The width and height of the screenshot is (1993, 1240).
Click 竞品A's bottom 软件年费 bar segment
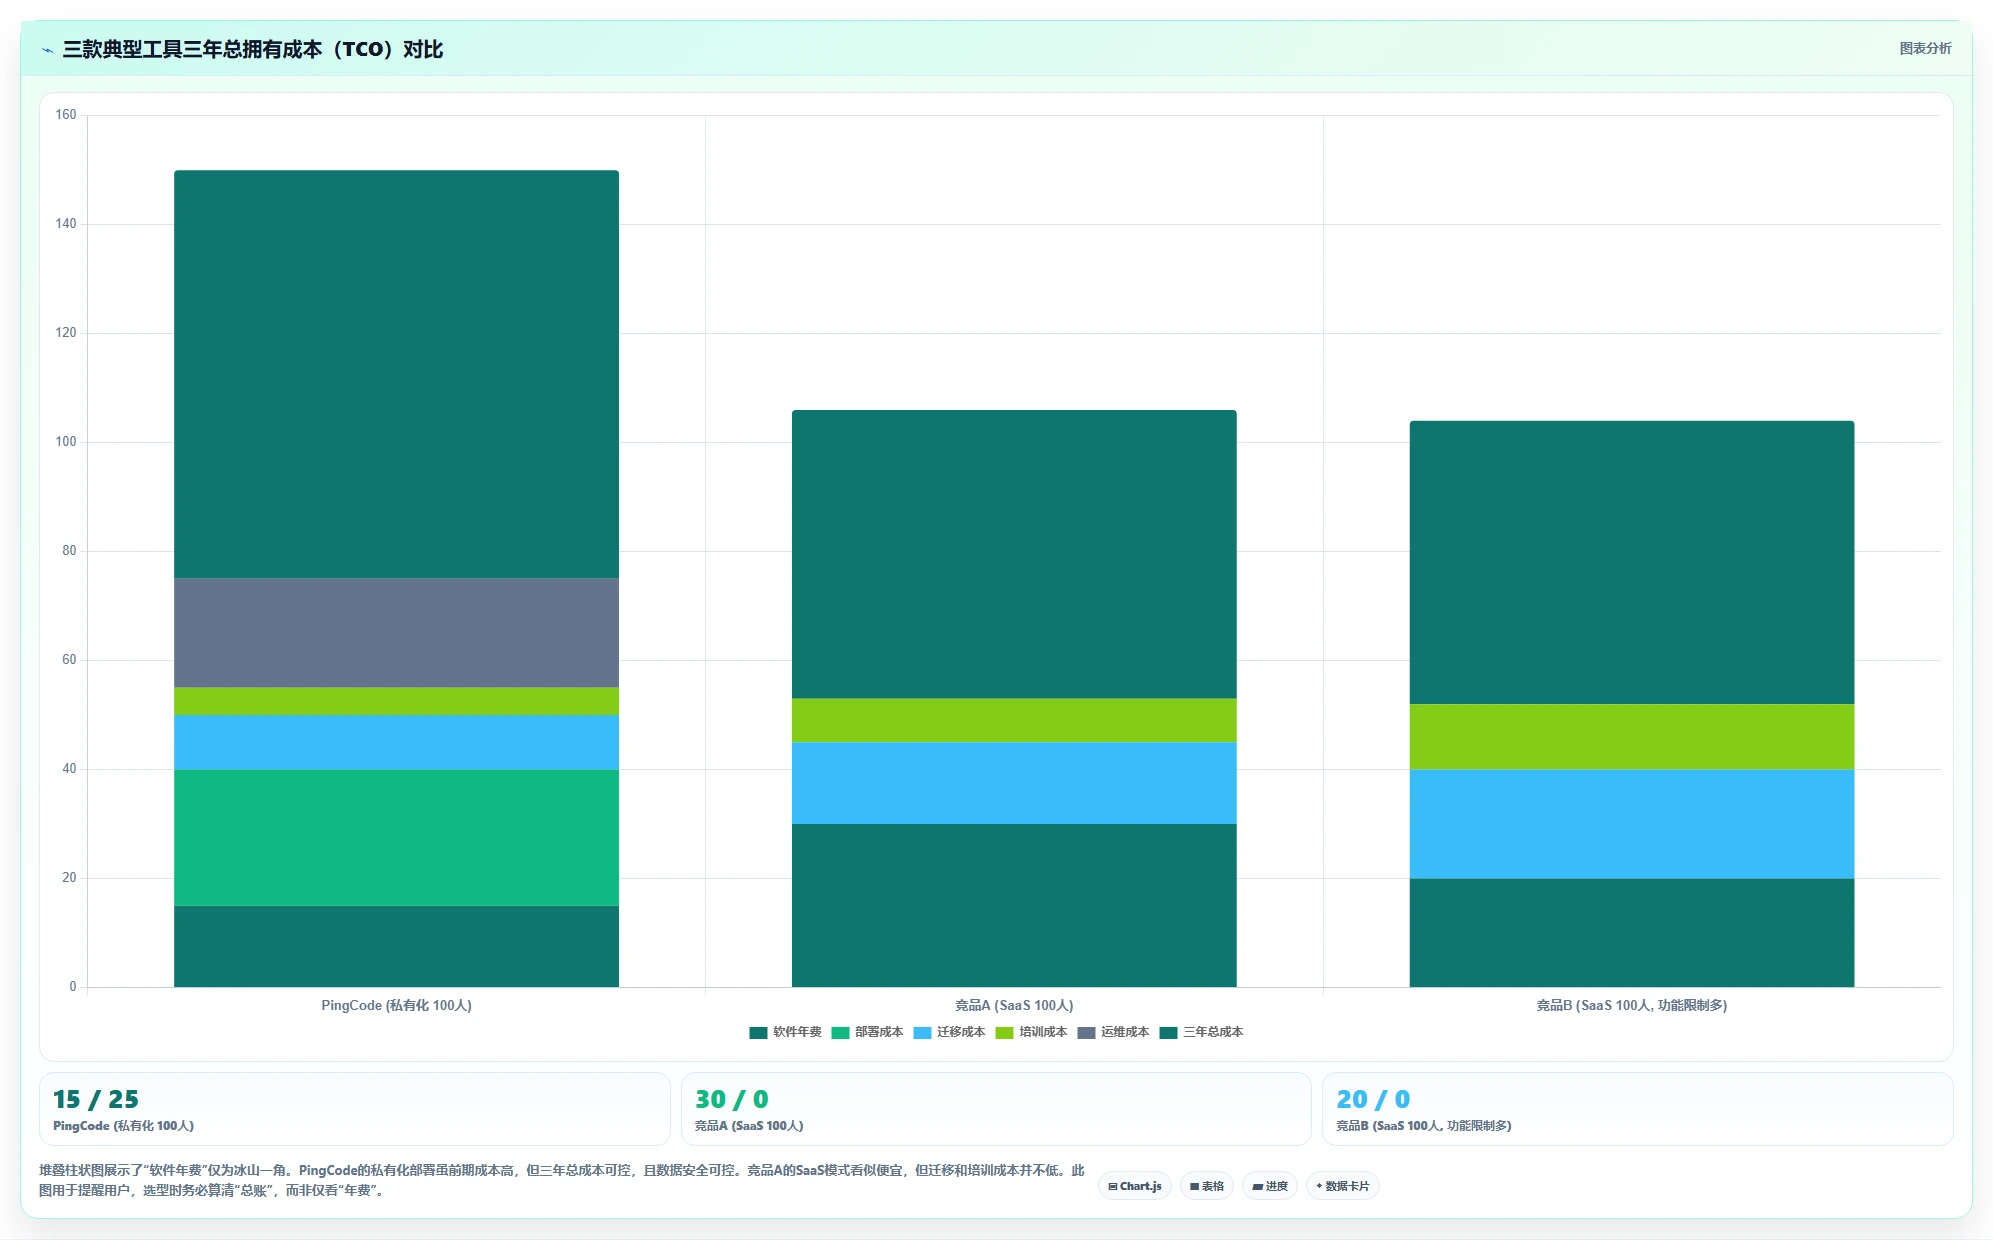[x=1014, y=905]
